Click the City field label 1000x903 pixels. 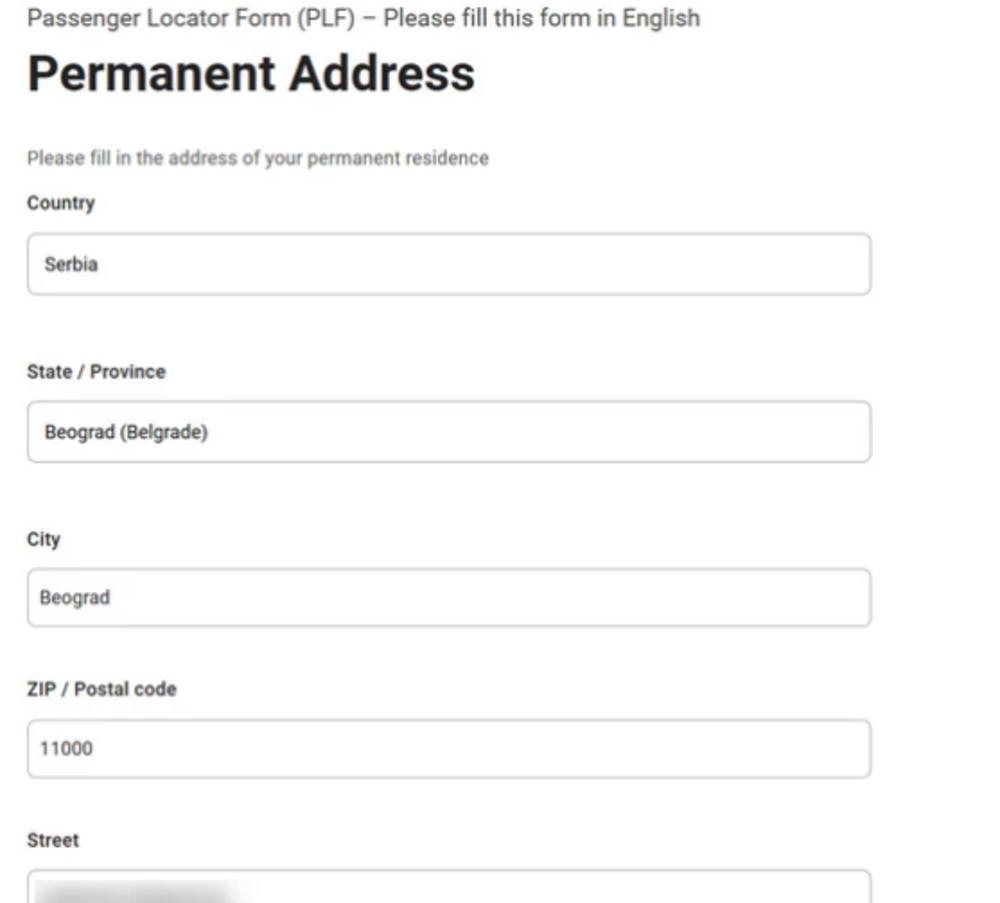[x=44, y=540]
